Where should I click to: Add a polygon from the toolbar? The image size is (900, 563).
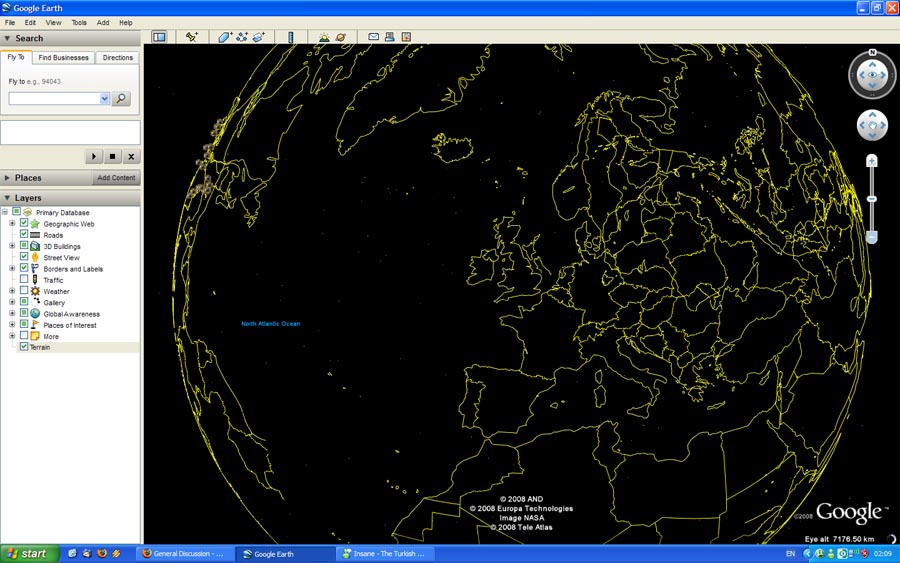tap(224, 37)
